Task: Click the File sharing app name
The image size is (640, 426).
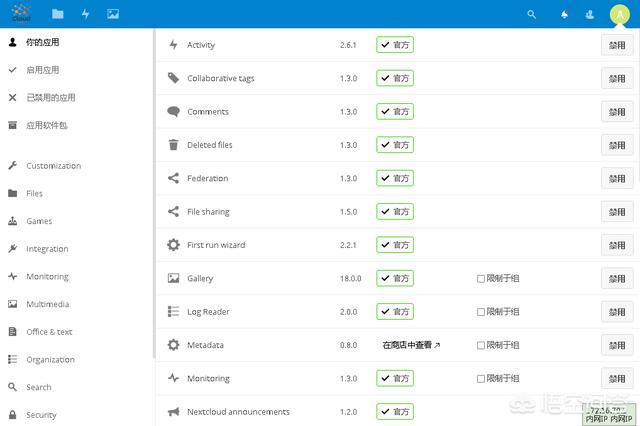Action: point(208,212)
